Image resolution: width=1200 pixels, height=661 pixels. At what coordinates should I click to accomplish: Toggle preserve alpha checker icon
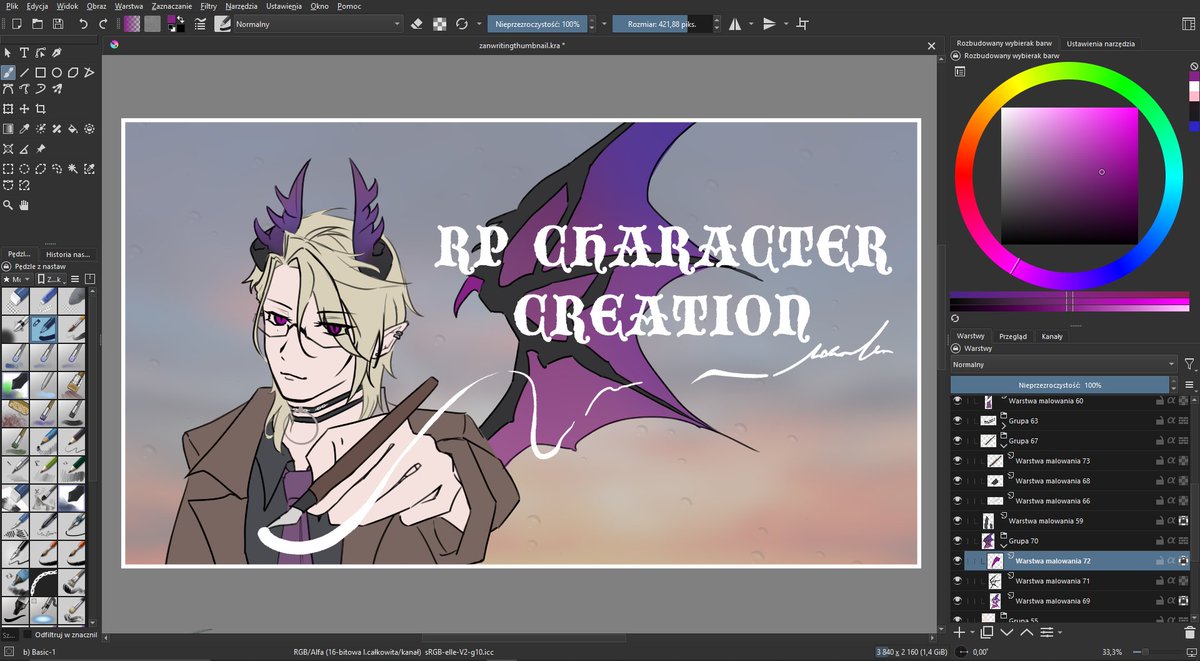coord(440,24)
